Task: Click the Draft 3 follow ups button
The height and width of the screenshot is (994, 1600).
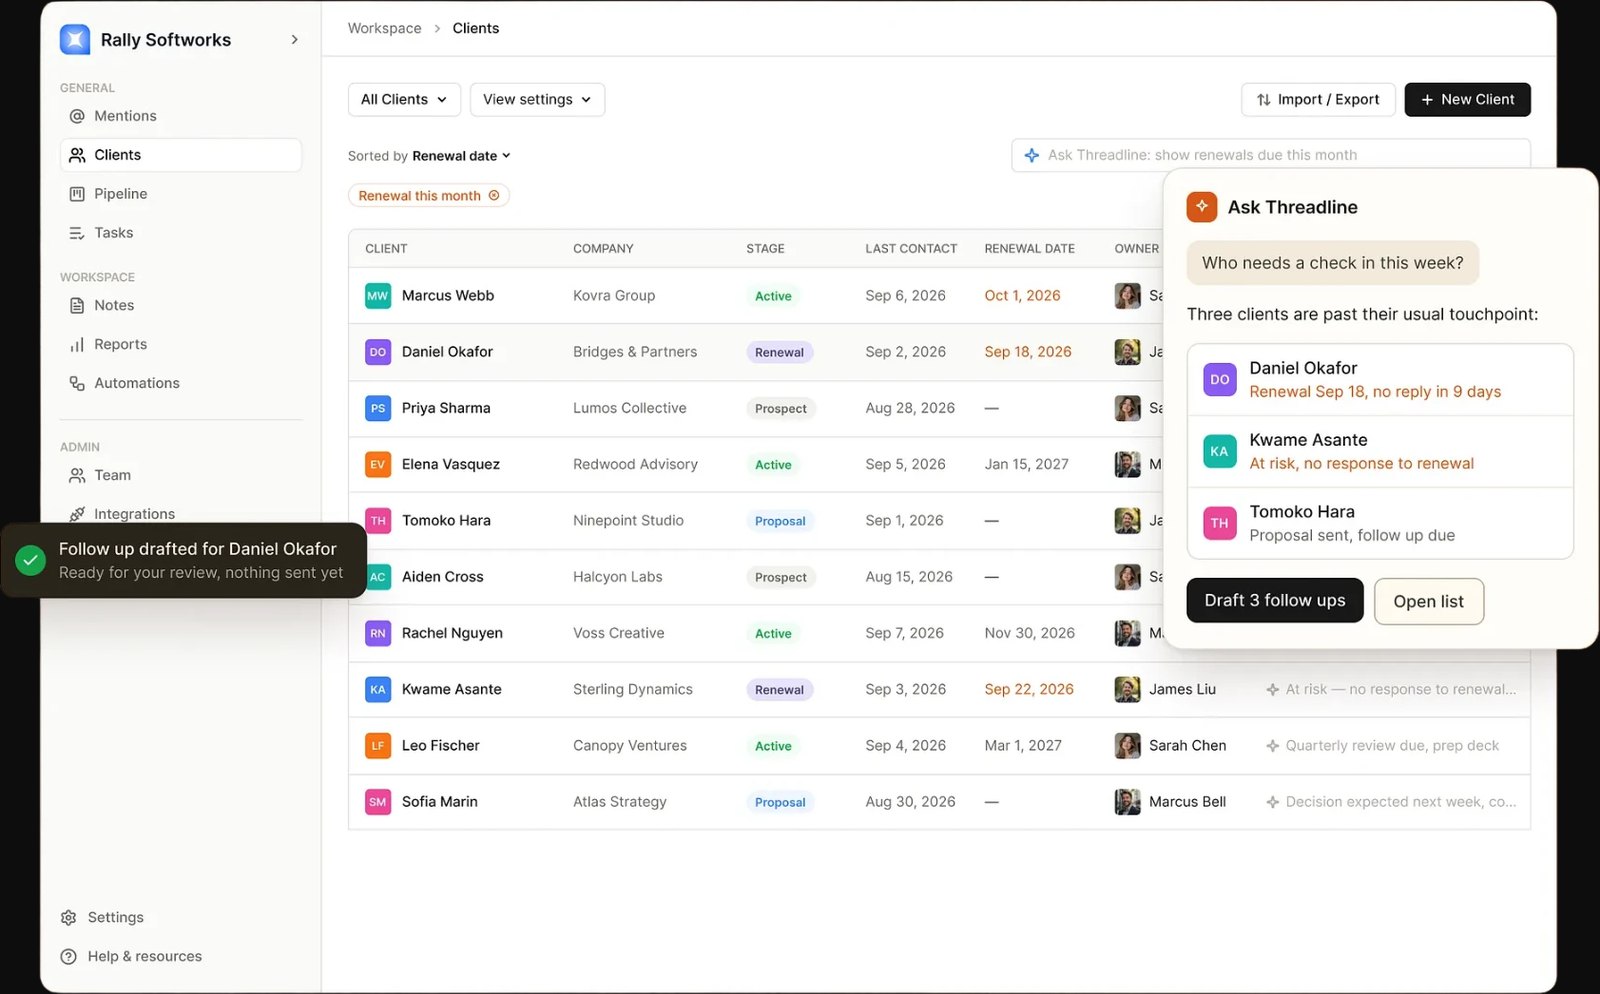Action: [x=1275, y=601]
